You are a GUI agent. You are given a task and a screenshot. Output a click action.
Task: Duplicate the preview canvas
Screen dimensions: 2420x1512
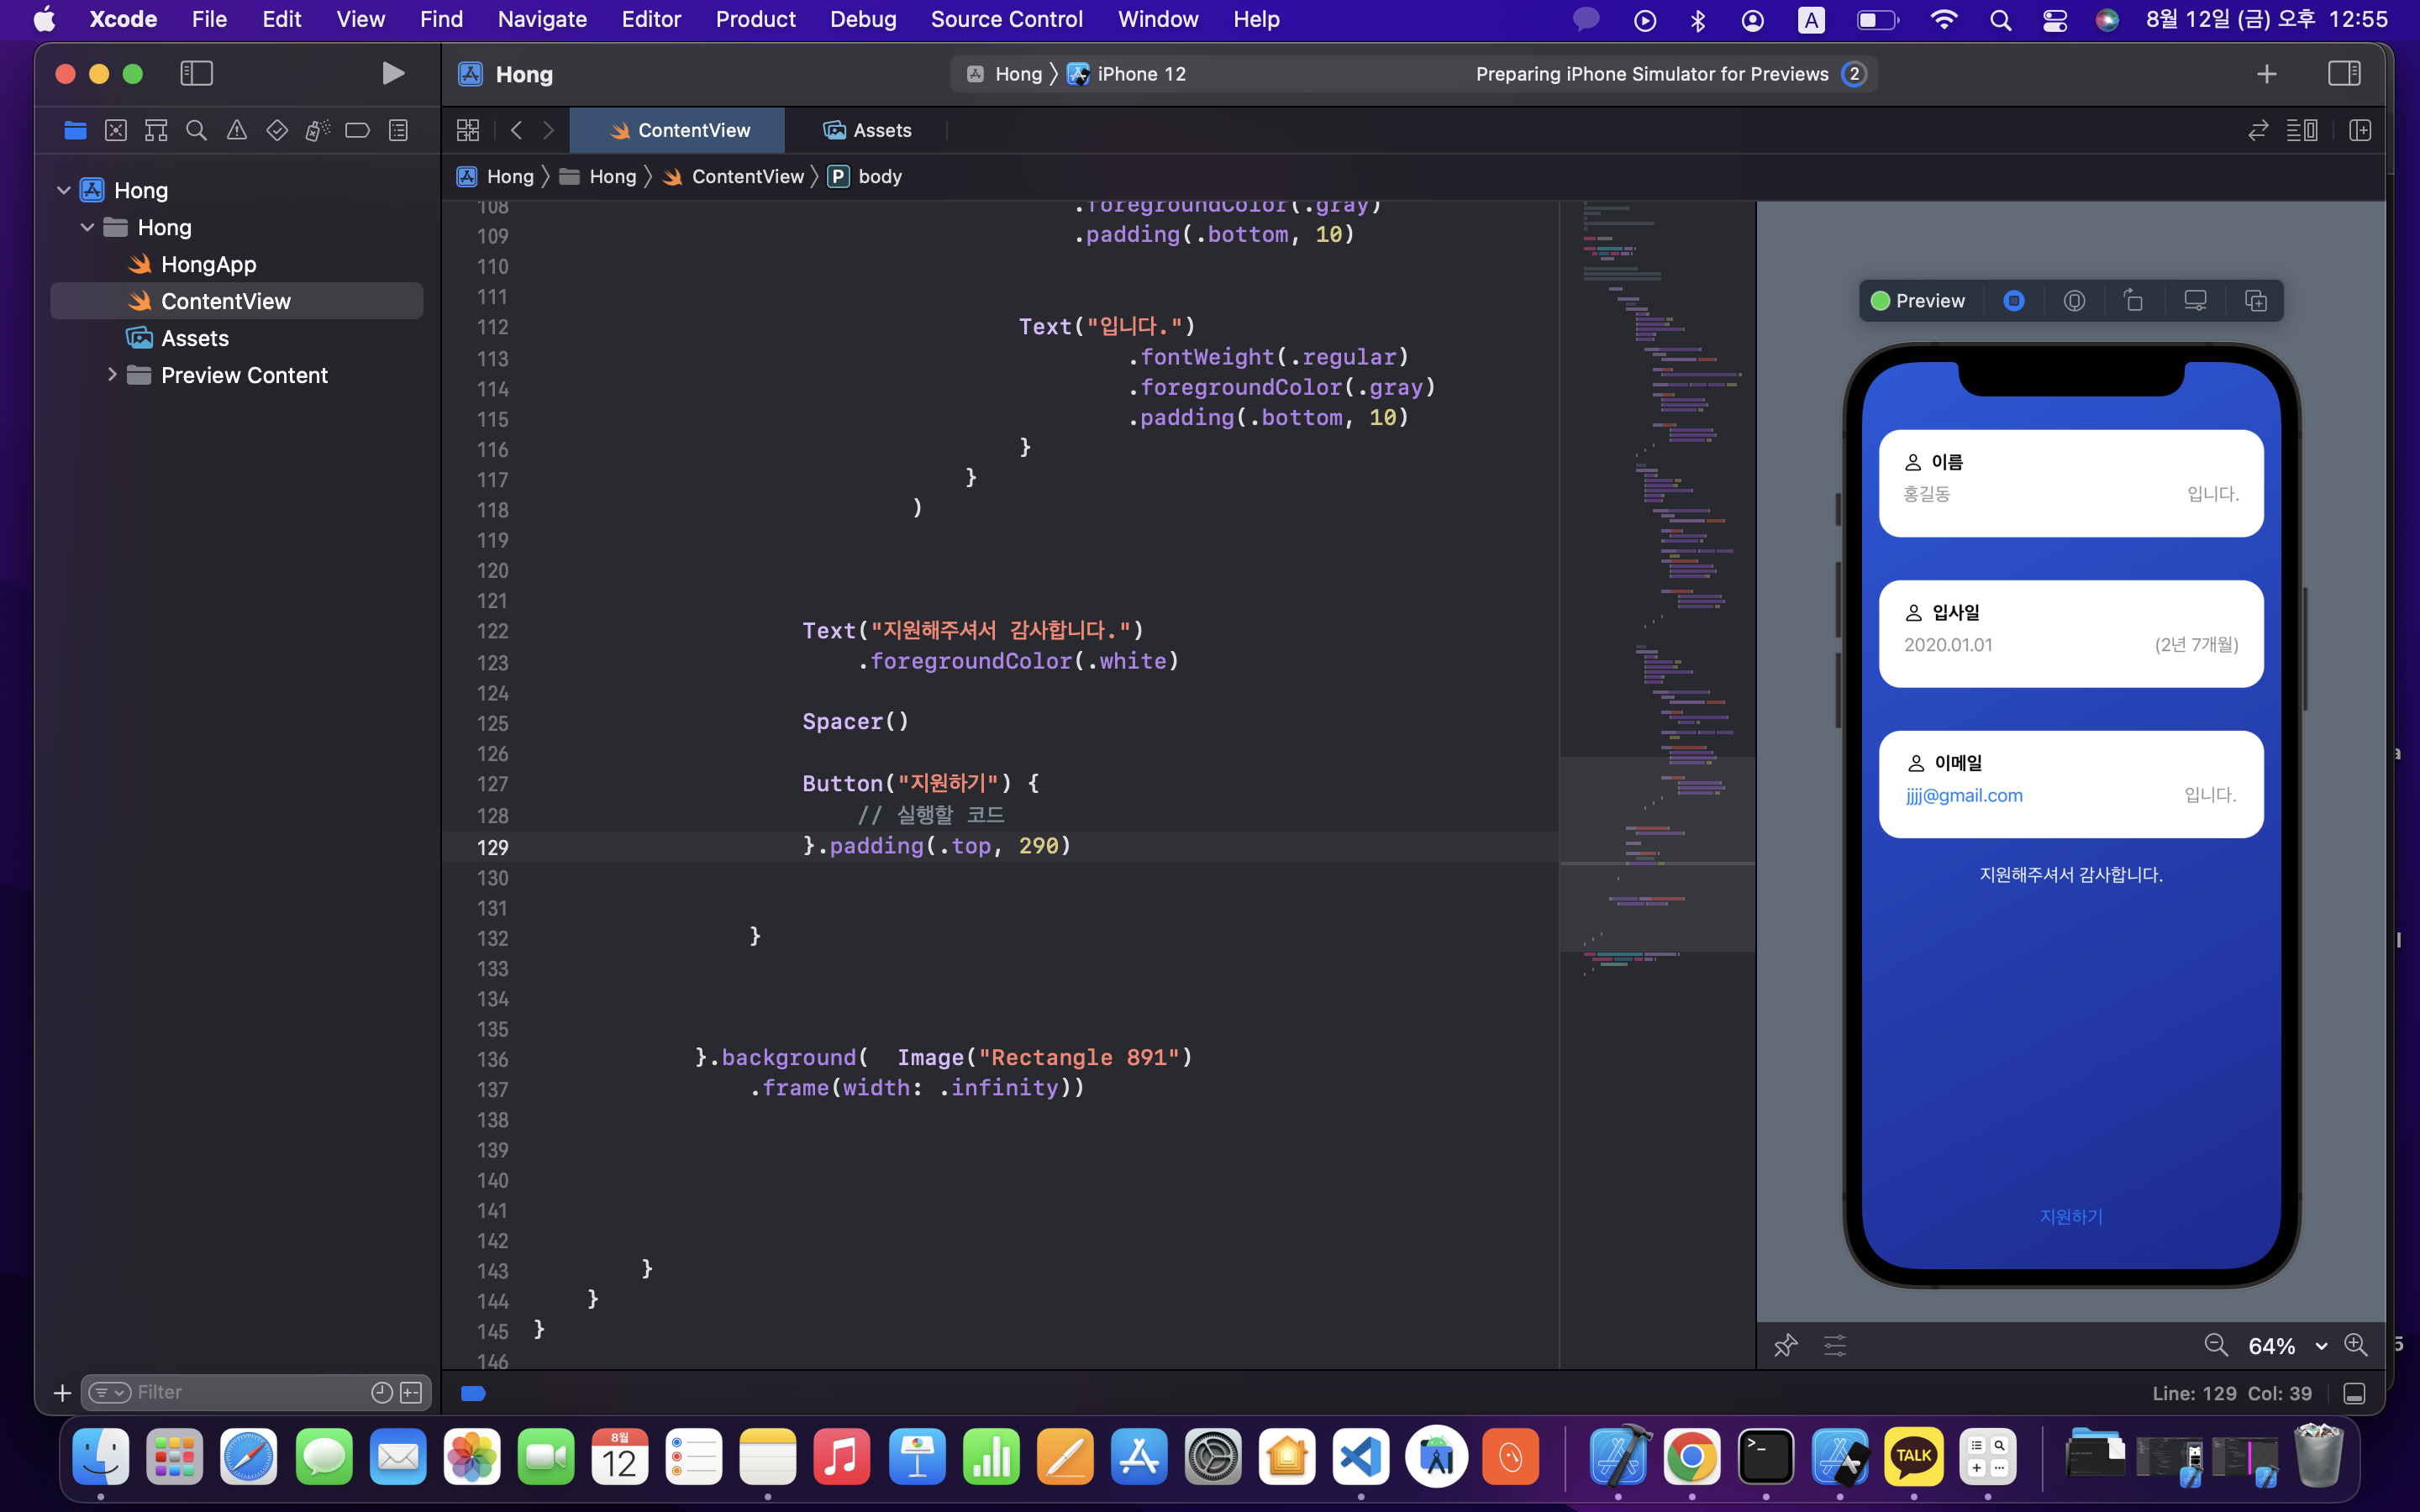2257,300
